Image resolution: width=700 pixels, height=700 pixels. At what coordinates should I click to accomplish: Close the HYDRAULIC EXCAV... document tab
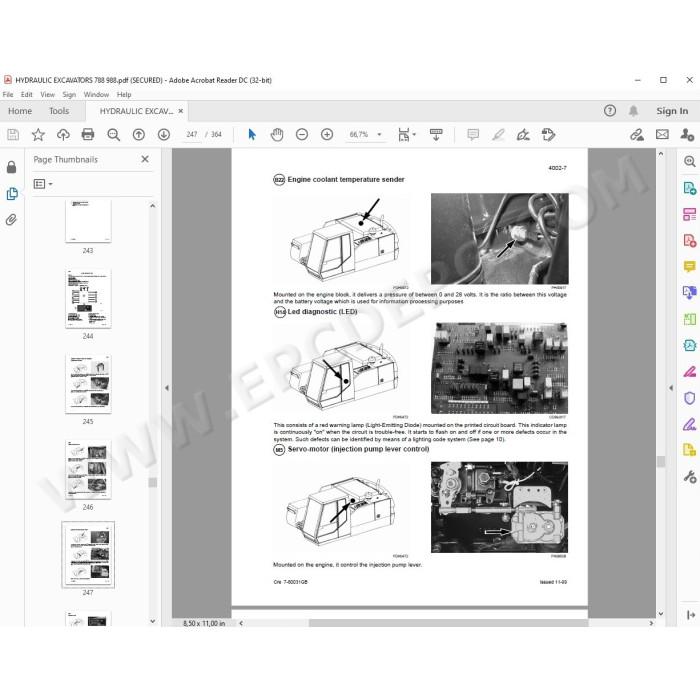[181, 111]
